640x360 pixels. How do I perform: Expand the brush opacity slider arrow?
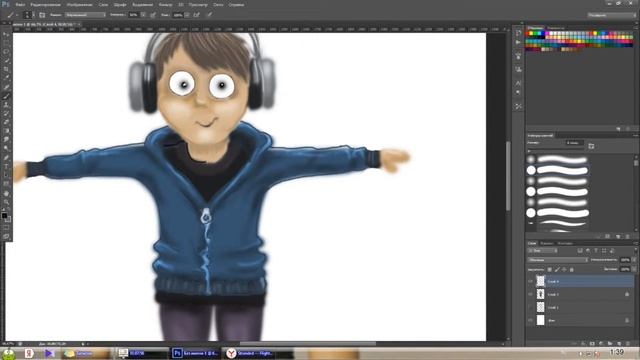click(x=143, y=15)
